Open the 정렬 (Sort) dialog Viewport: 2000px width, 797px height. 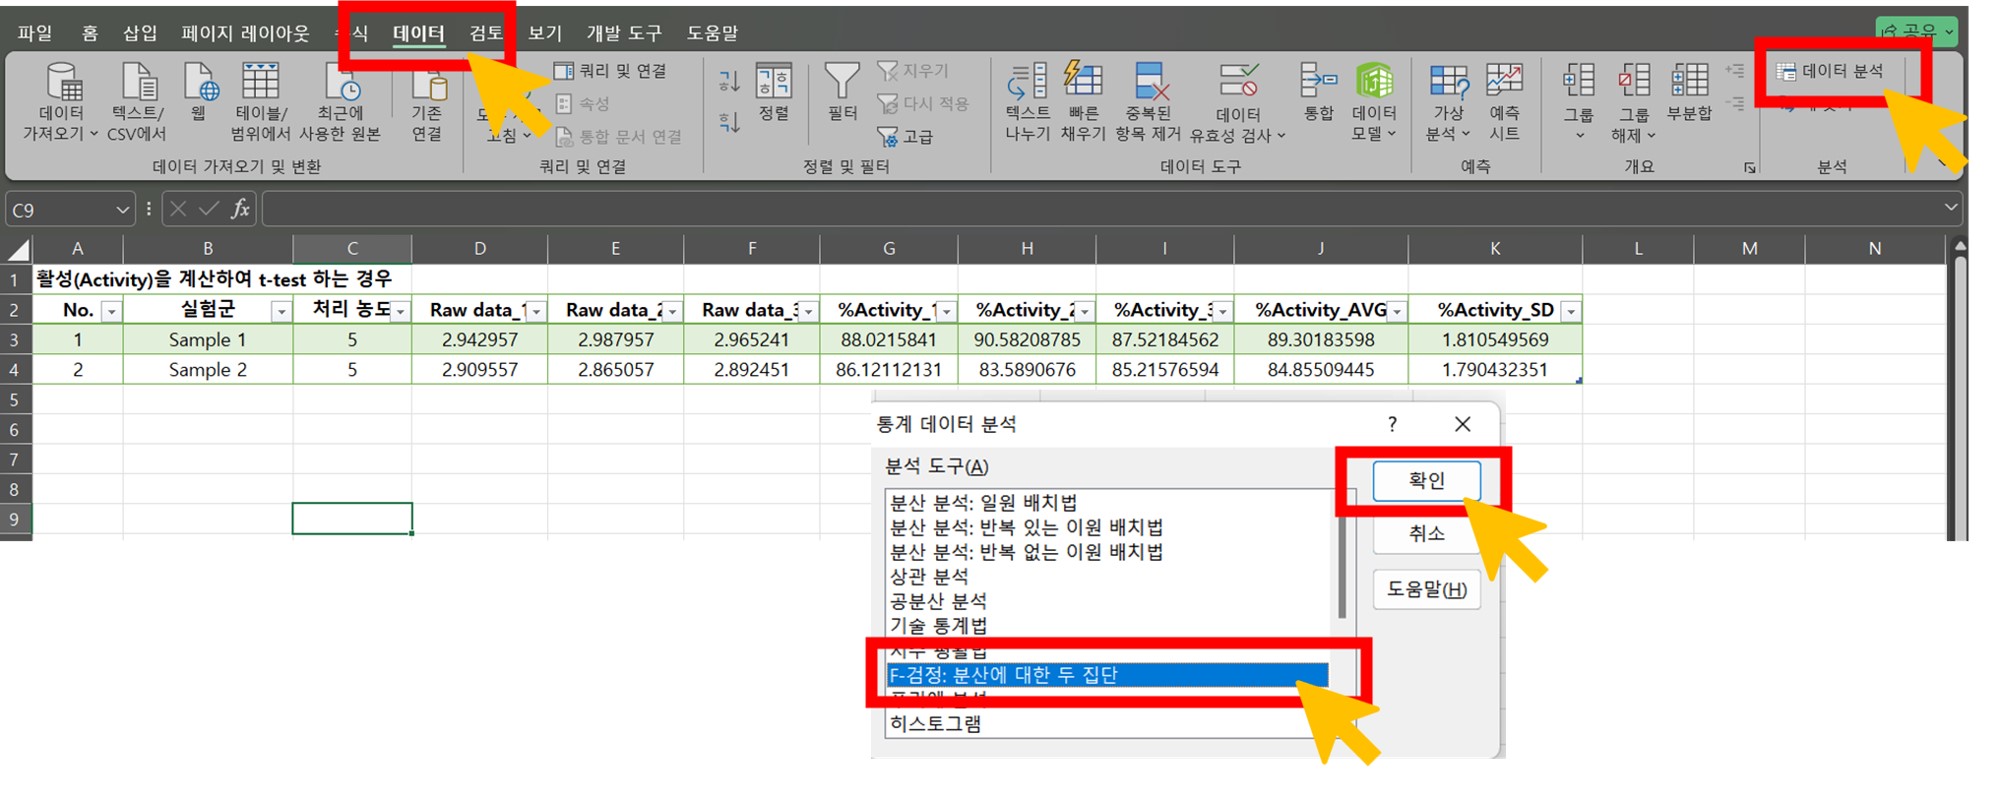click(774, 92)
